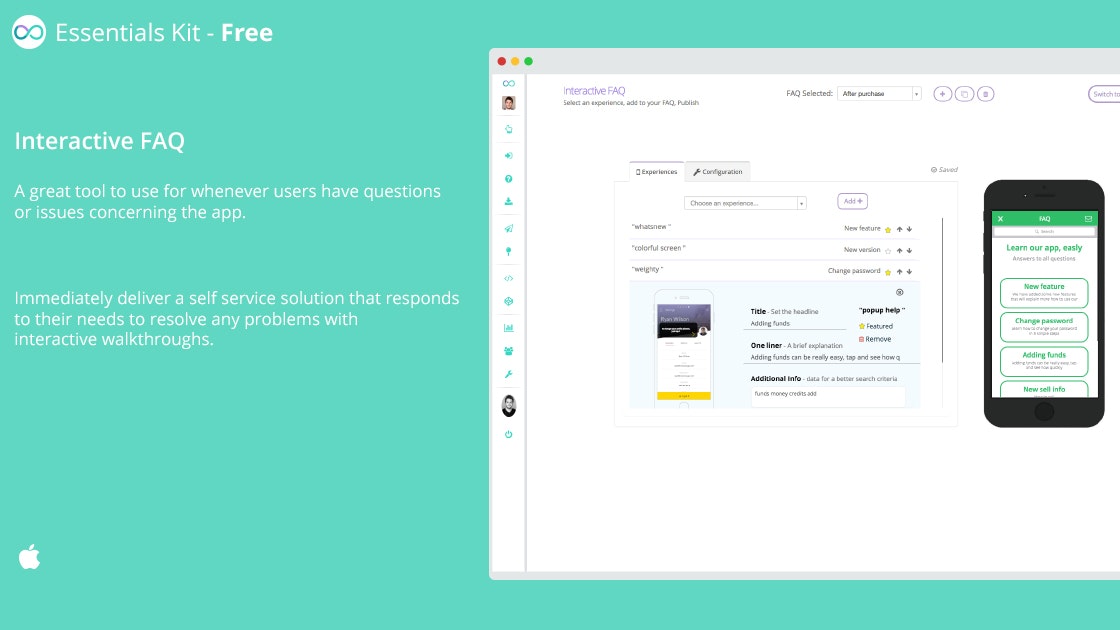Toggle featured star on New feature row

(x=888, y=229)
